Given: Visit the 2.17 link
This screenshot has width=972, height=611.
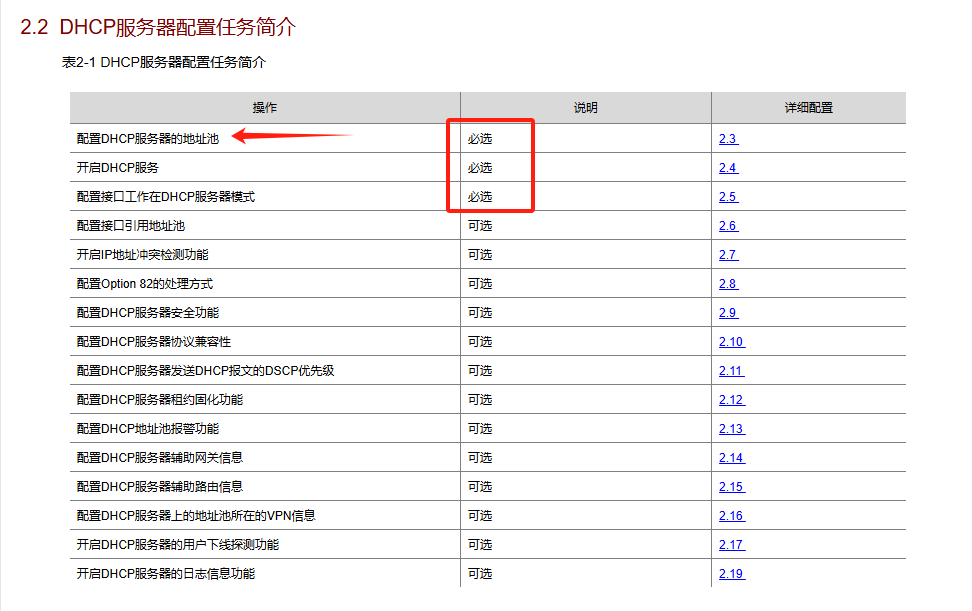Looking at the screenshot, I should [731, 545].
